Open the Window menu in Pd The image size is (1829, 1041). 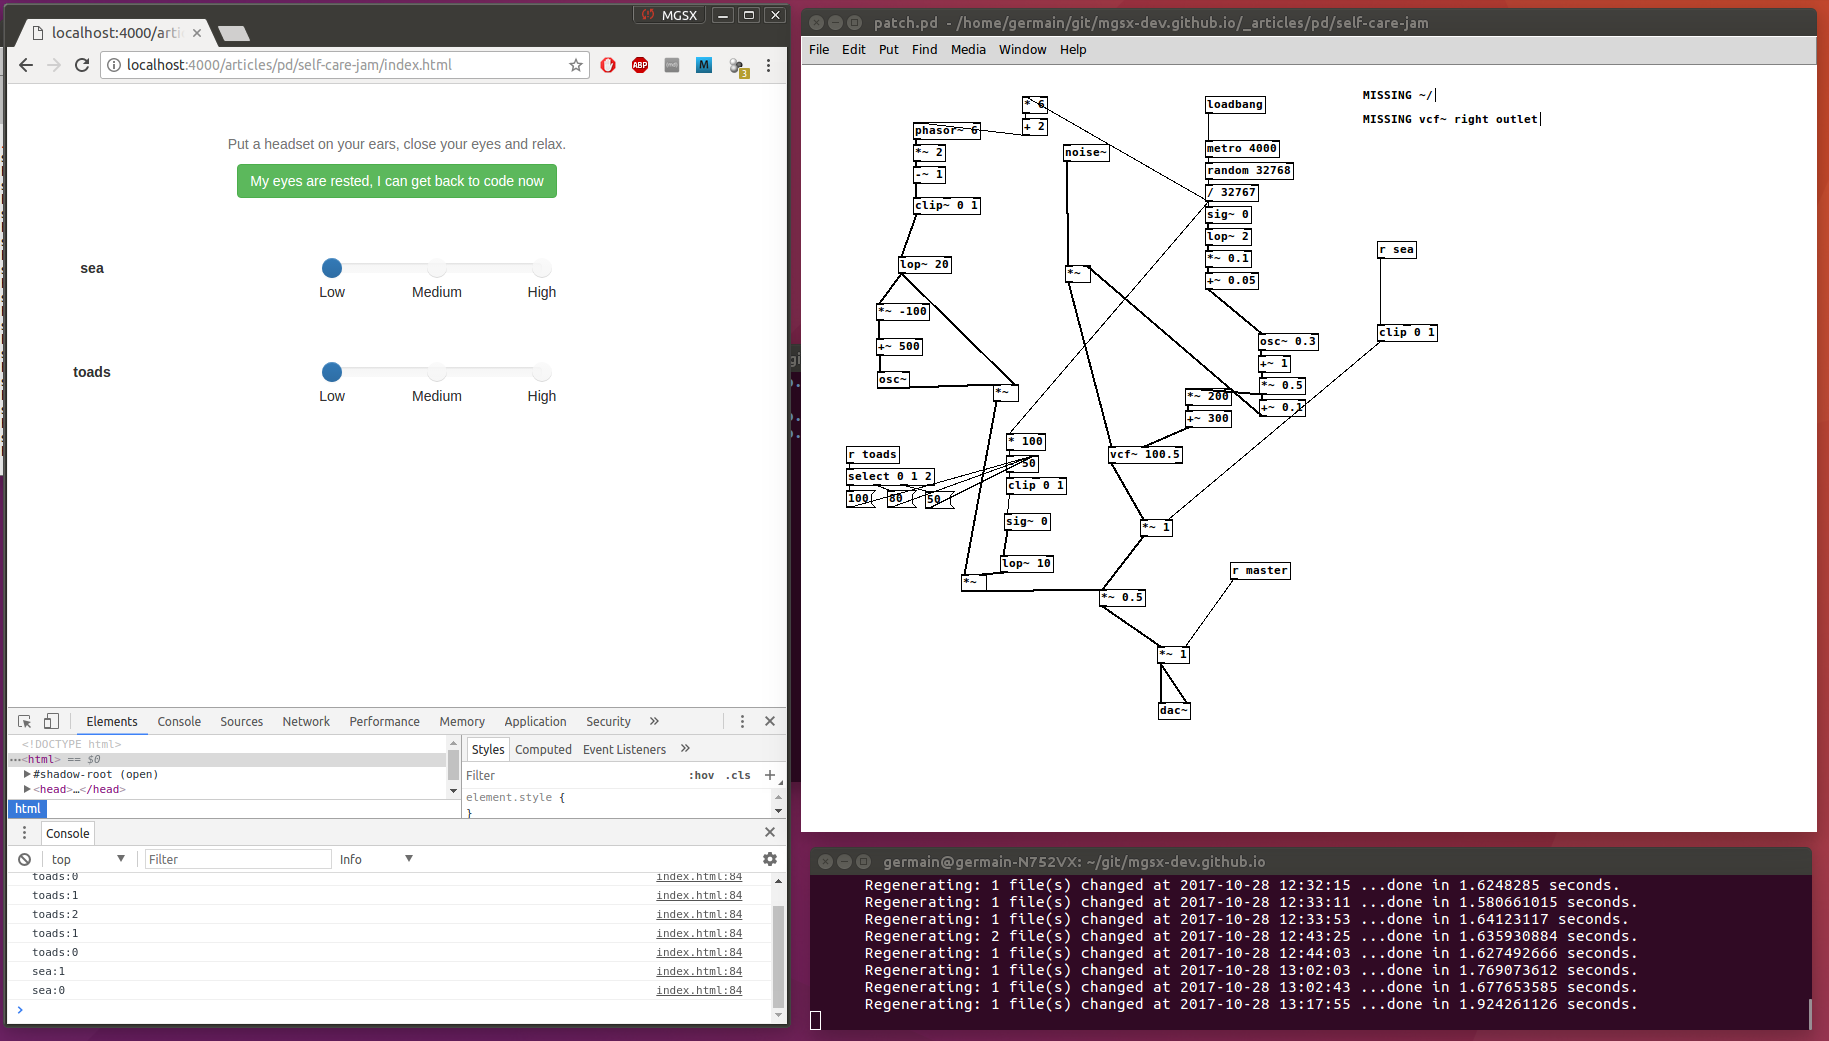point(1022,49)
